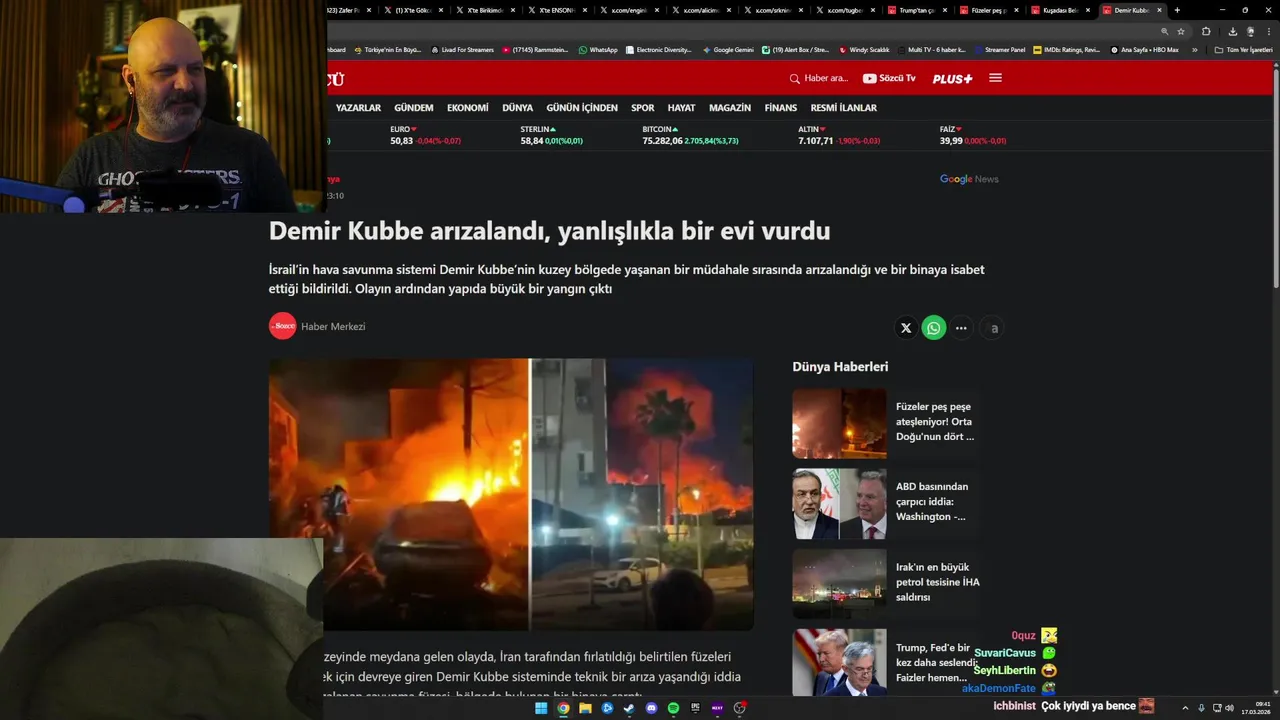
Task: Click the BITCOIN price ticker
Action: point(690,135)
